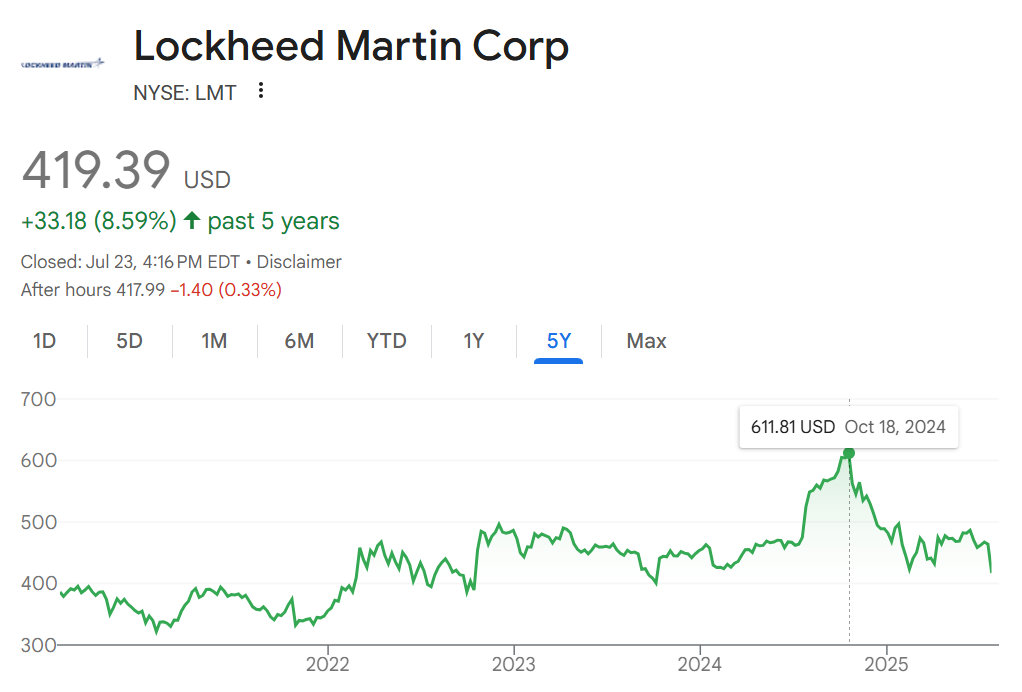The image size is (1022, 692).
Task: Click the active 5Y range tab
Action: [559, 341]
